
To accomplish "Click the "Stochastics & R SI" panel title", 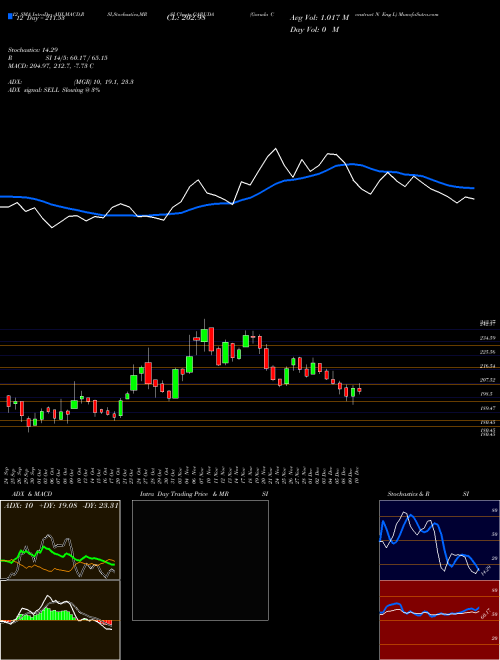I will [x=428, y=494].
